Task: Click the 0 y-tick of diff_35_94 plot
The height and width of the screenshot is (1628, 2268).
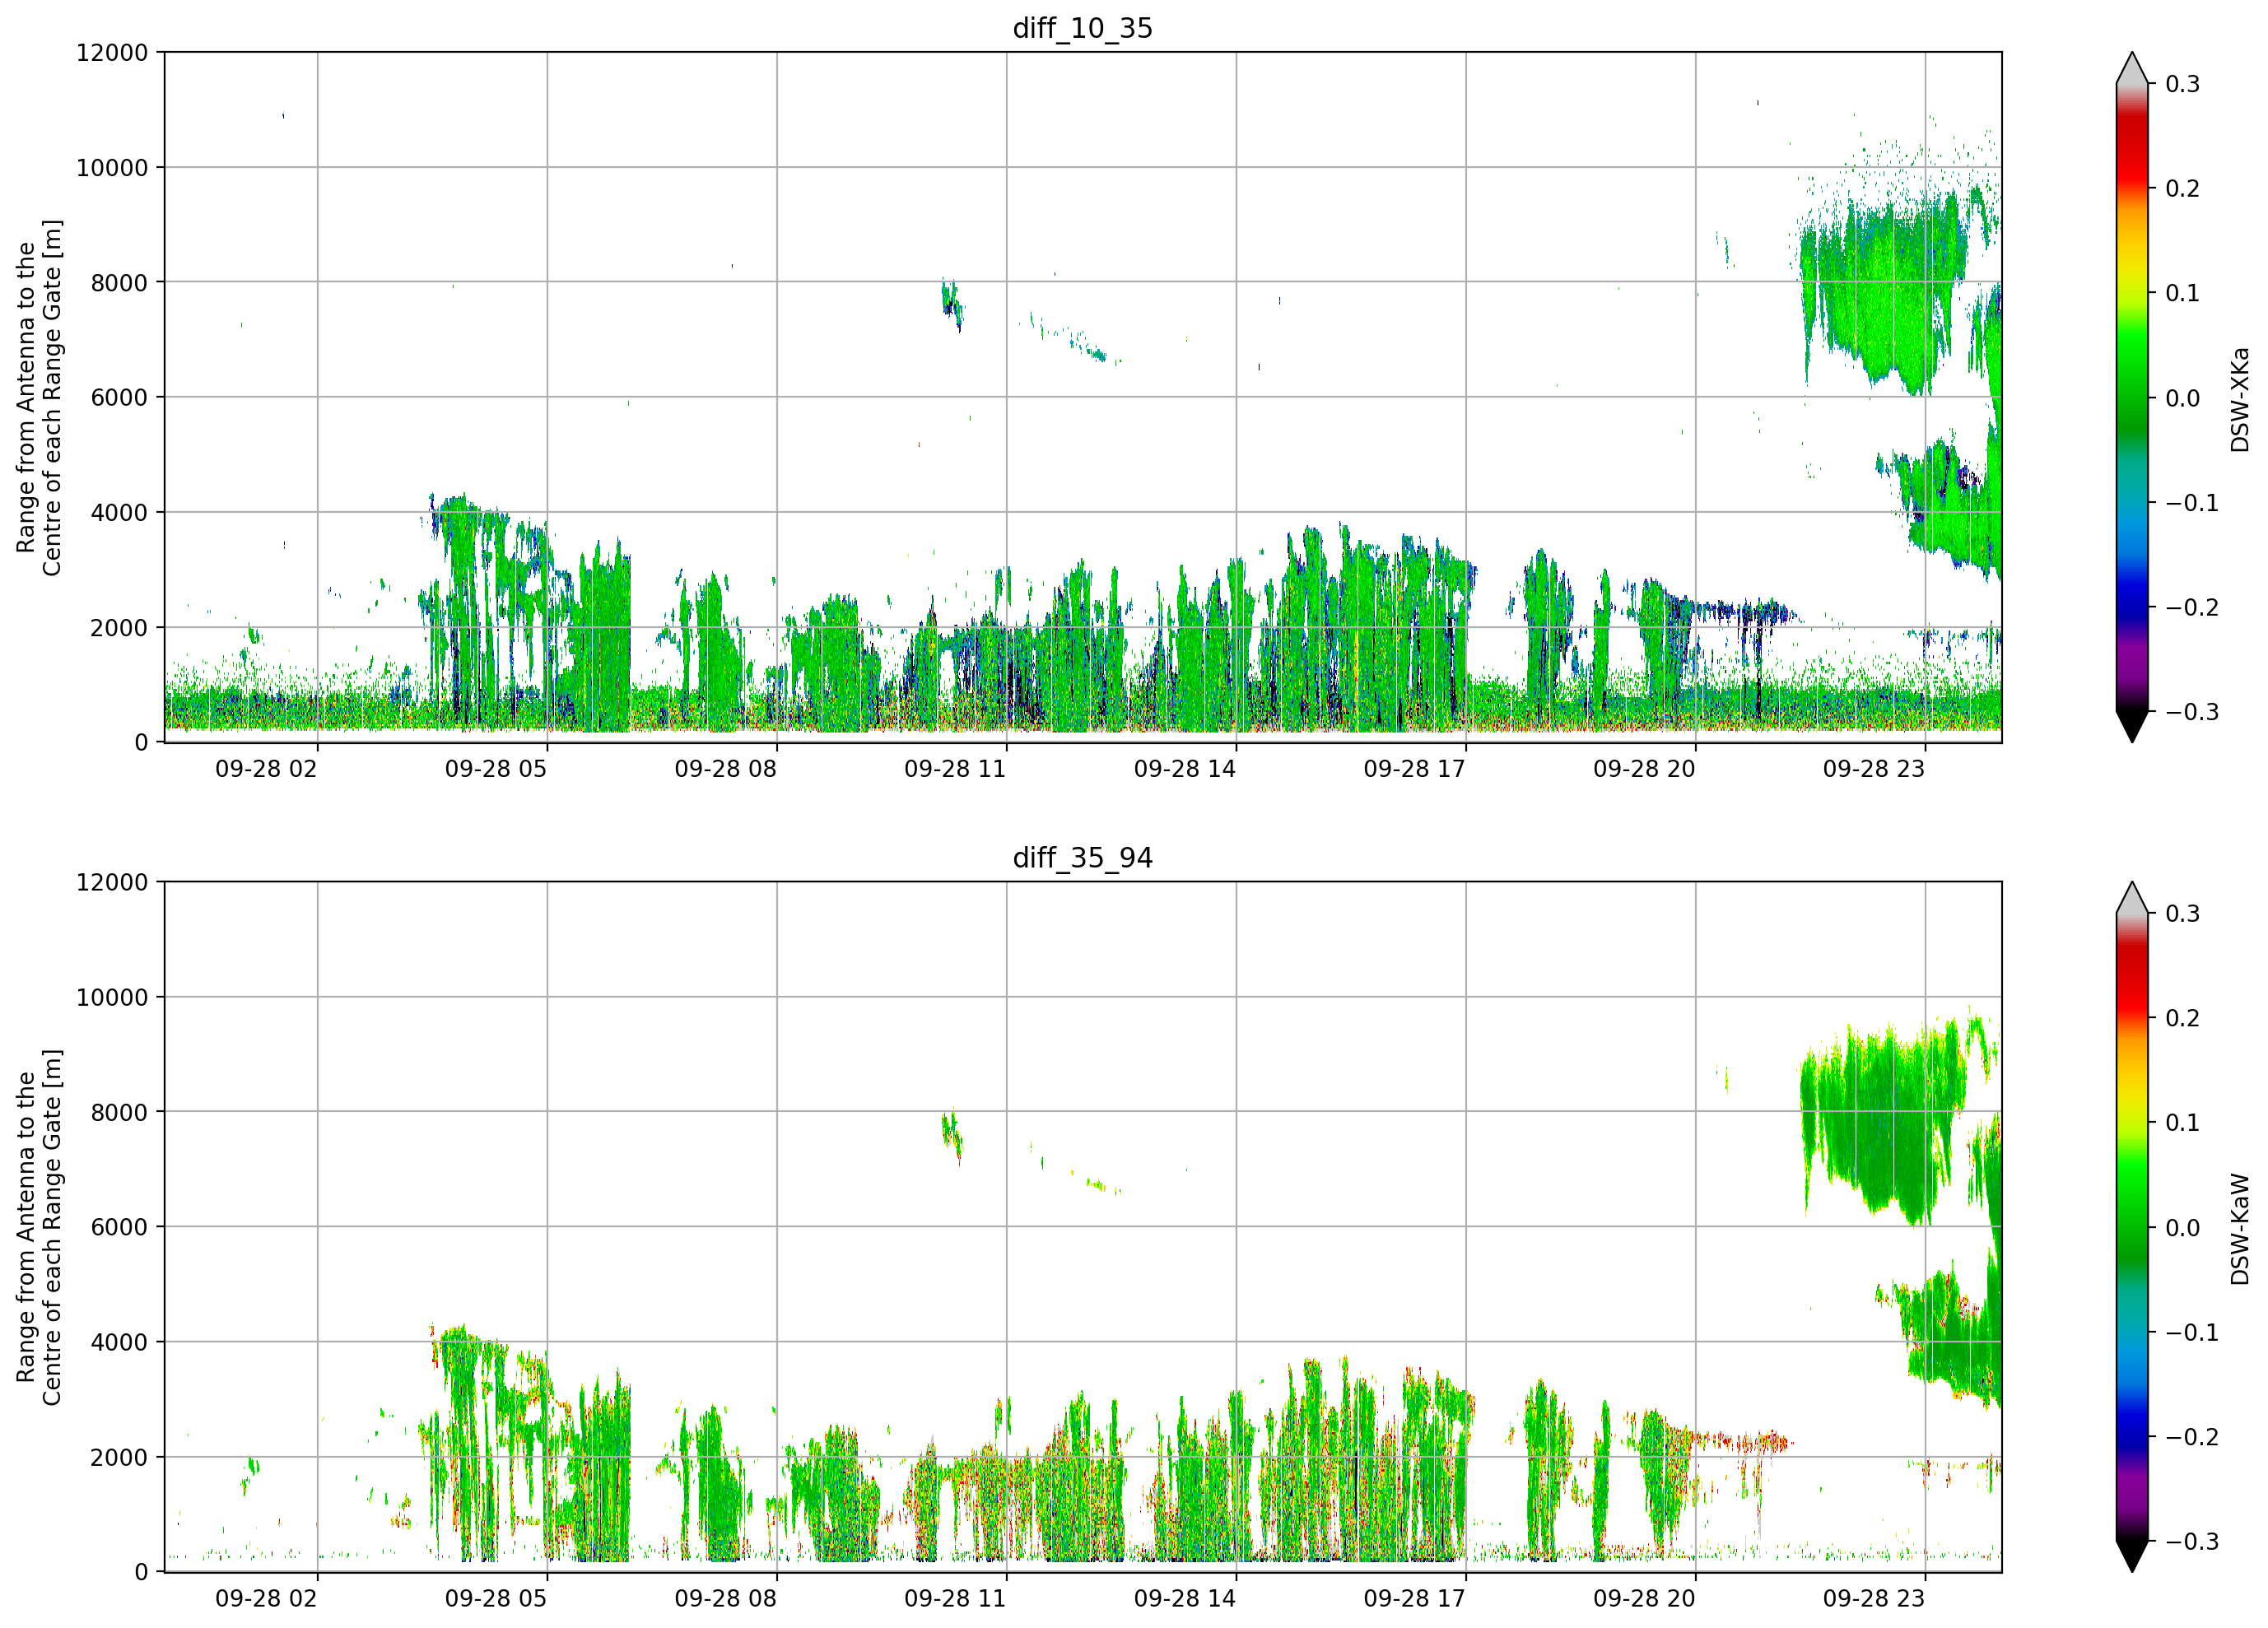Action: point(142,1573)
